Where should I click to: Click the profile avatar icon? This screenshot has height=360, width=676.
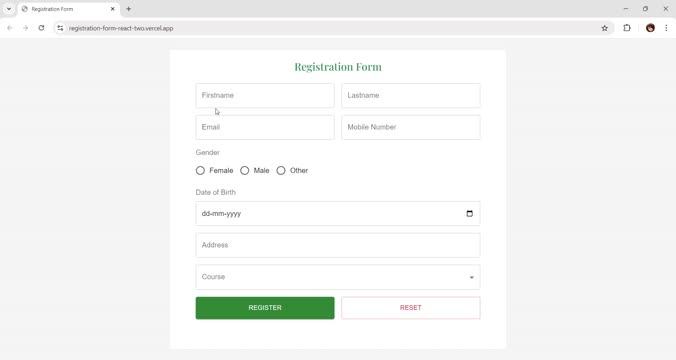coord(650,28)
